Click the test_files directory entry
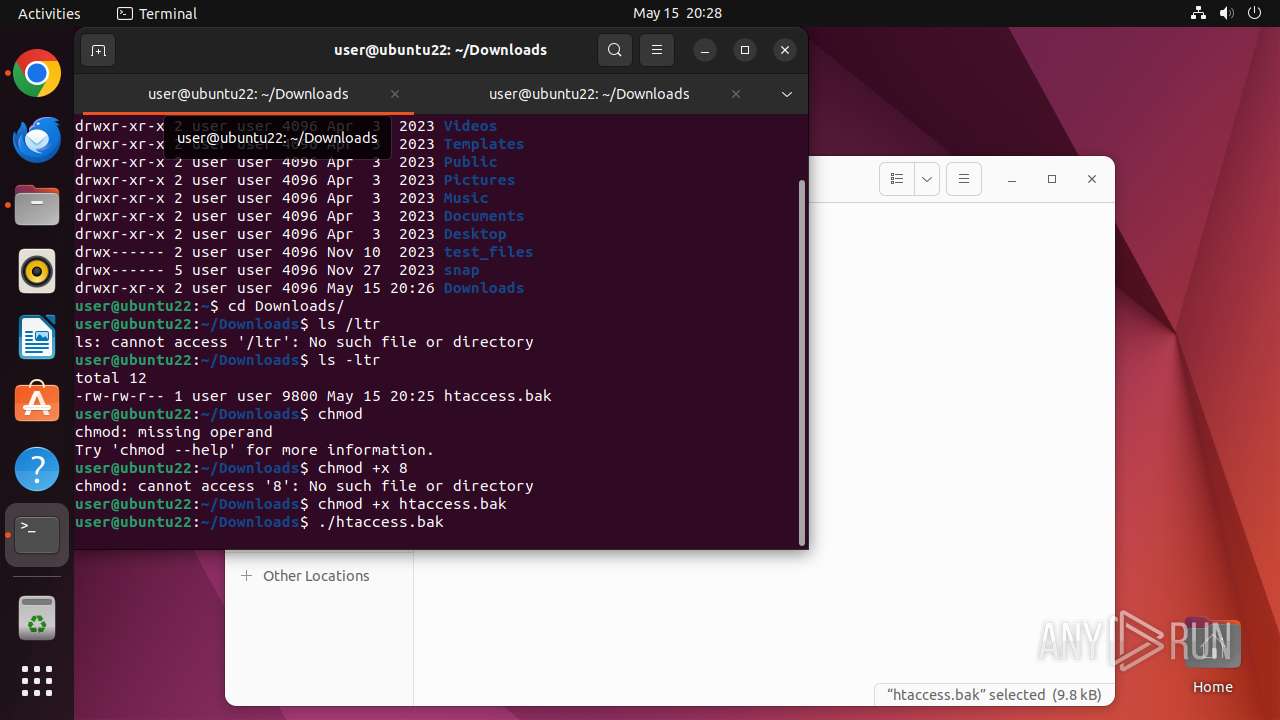 coord(488,252)
